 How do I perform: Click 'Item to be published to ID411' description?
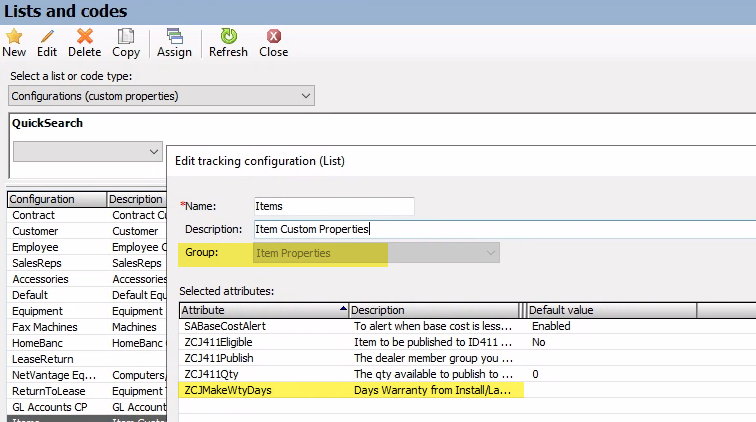click(433, 342)
